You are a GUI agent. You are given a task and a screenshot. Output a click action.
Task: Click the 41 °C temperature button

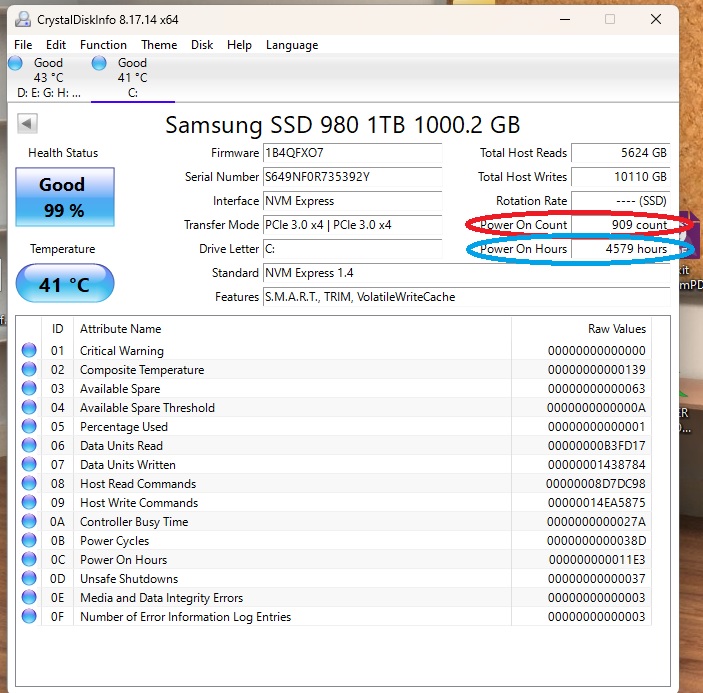65,283
